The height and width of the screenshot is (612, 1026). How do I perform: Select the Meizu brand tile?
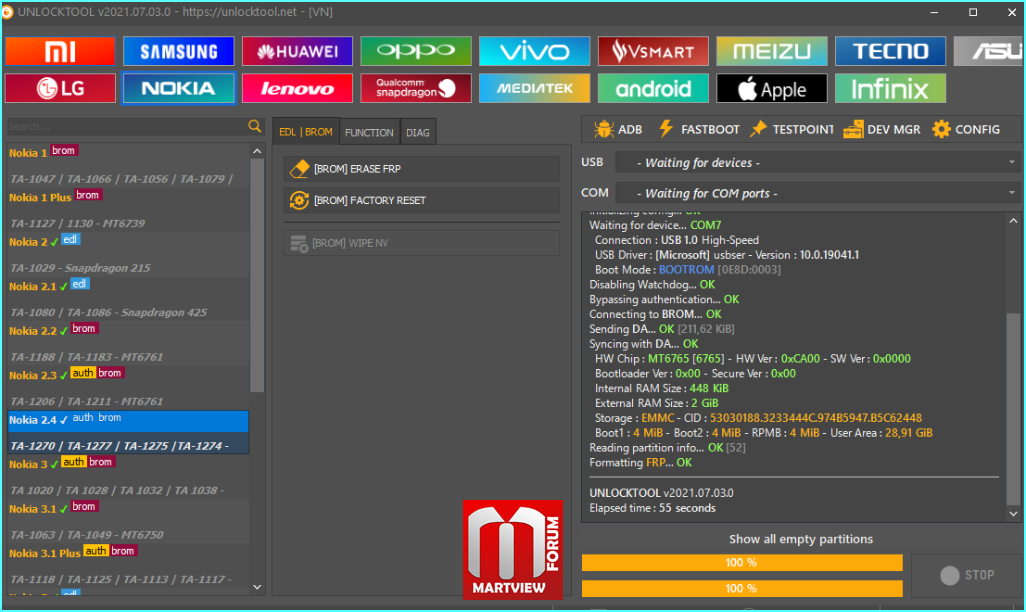[771, 51]
